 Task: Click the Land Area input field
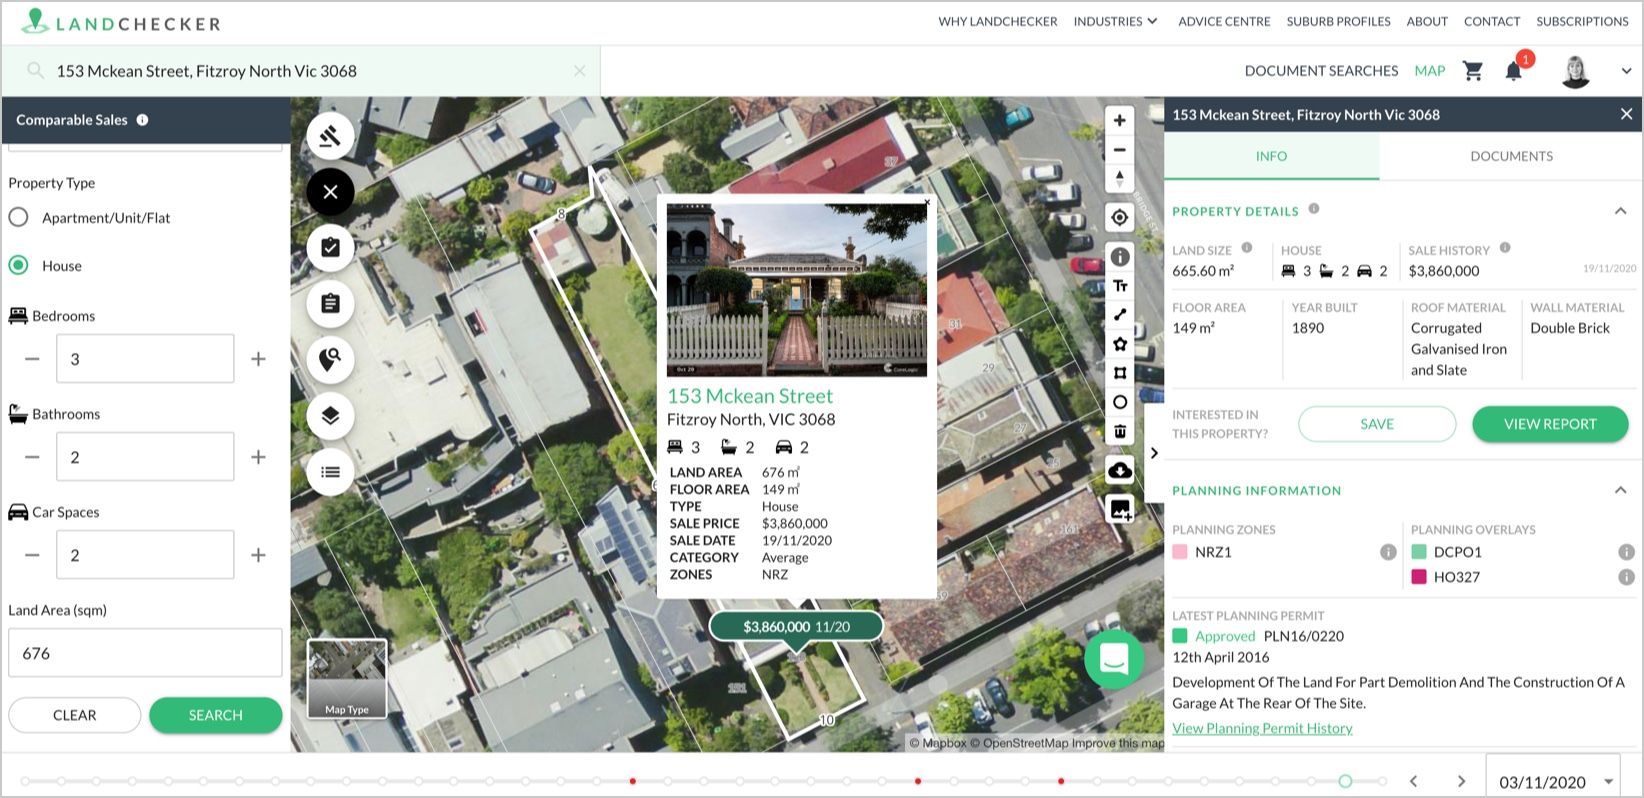click(x=145, y=653)
